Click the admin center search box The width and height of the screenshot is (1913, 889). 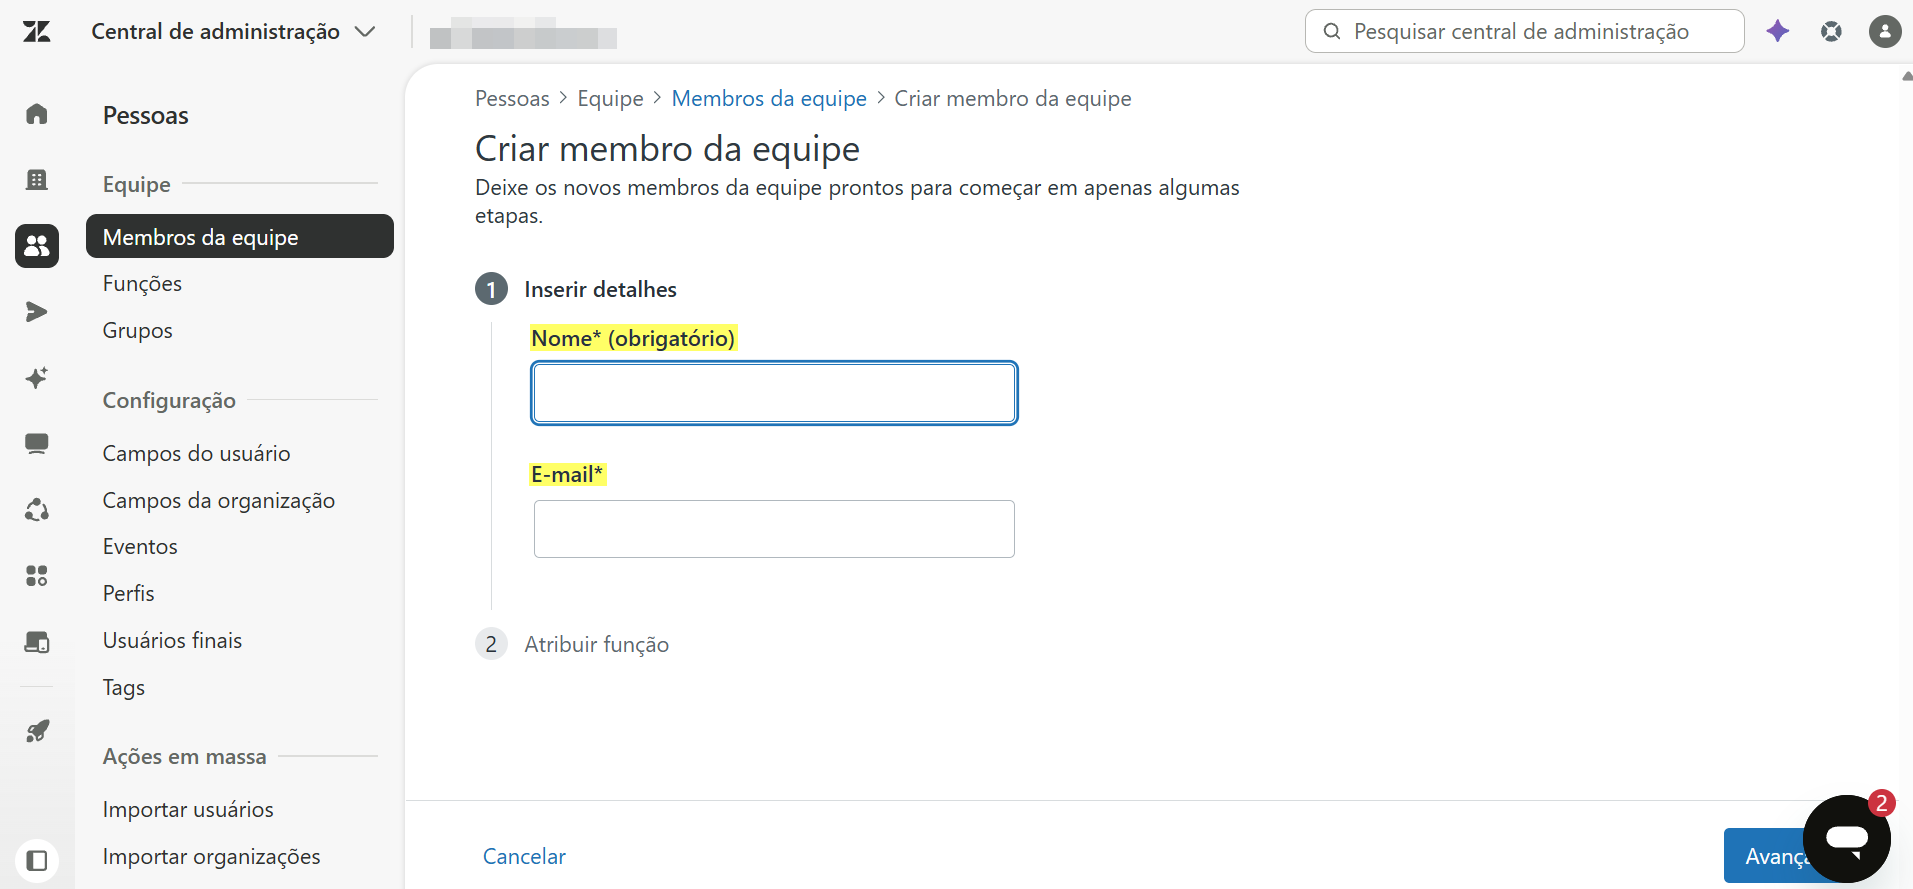pos(1524,31)
